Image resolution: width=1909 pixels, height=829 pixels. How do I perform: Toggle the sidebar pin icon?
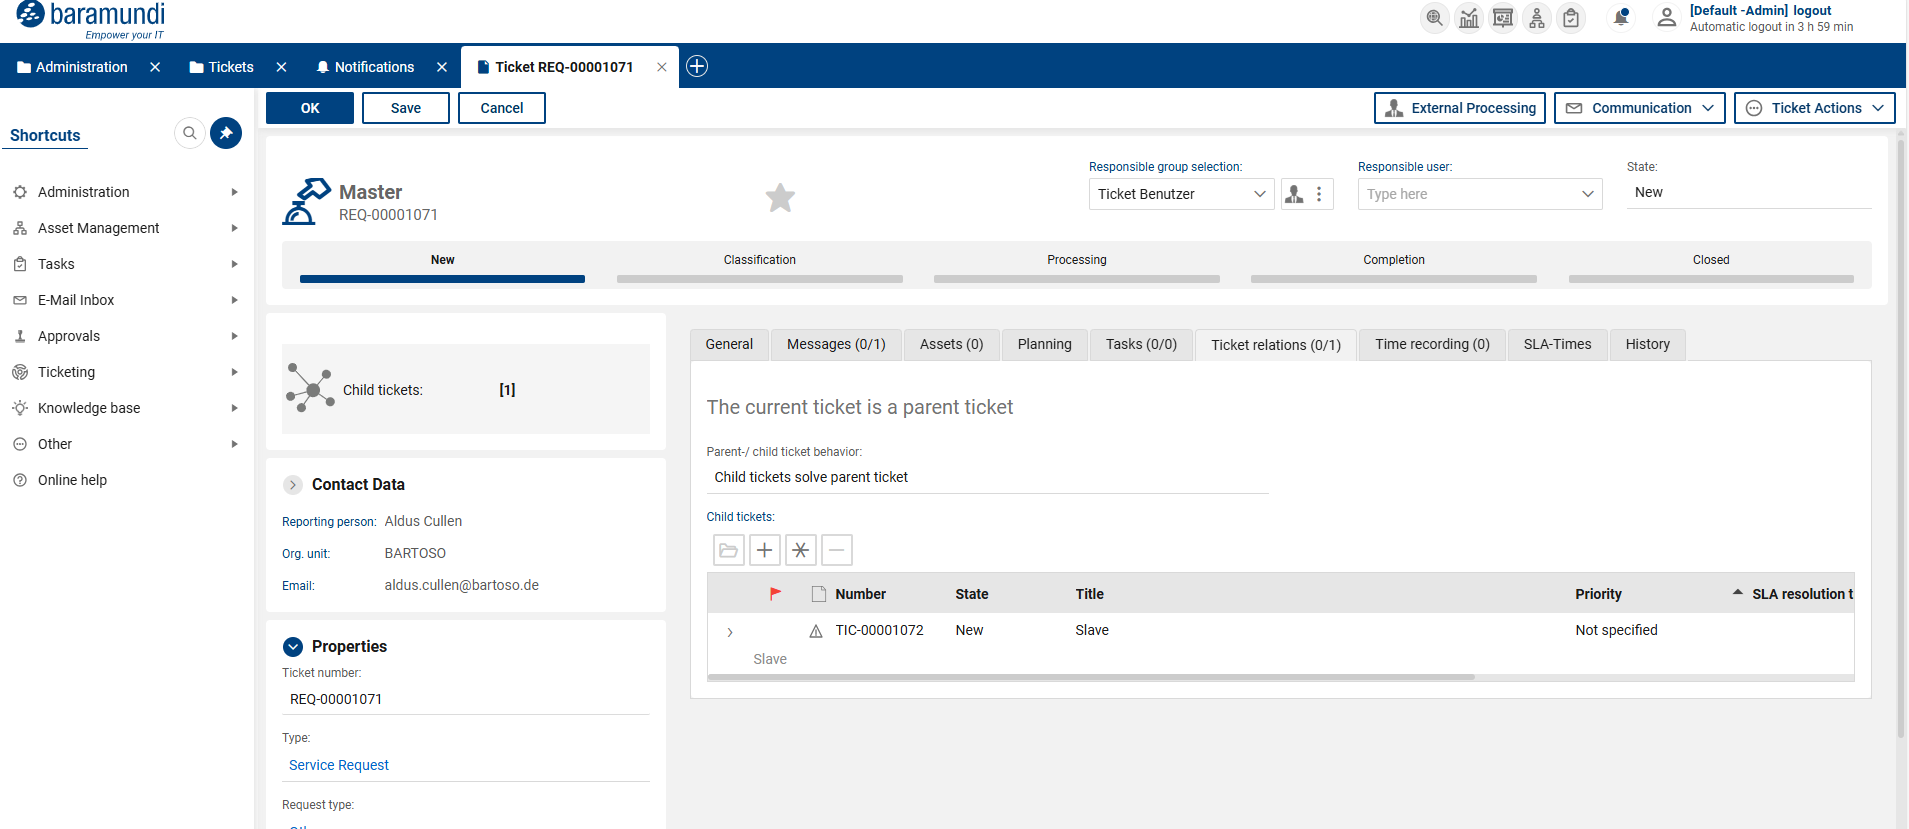[x=226, y=133]
